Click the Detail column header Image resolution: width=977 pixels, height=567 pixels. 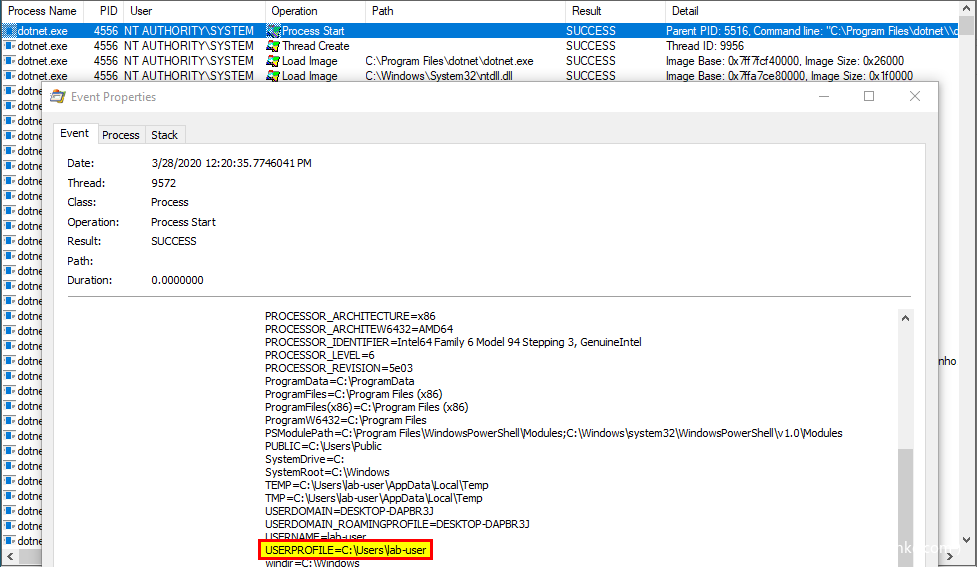click(685, 11)
